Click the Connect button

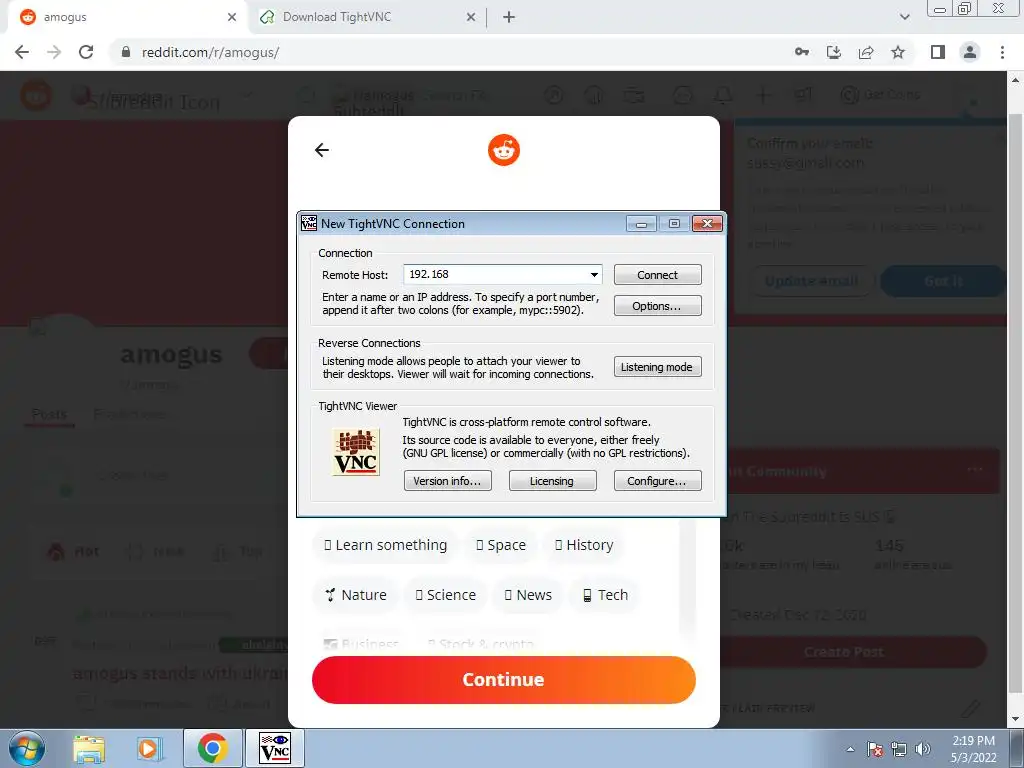coord(658,275)
